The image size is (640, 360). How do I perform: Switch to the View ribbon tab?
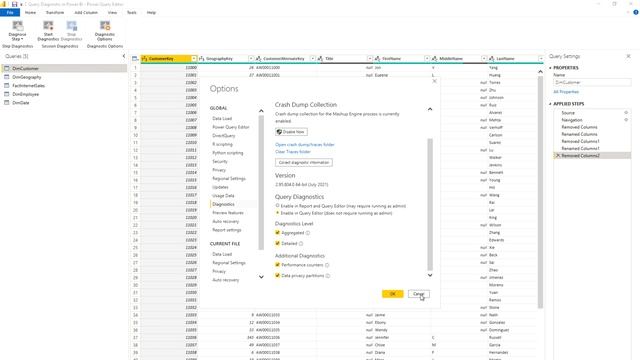(x=112, y=13)
